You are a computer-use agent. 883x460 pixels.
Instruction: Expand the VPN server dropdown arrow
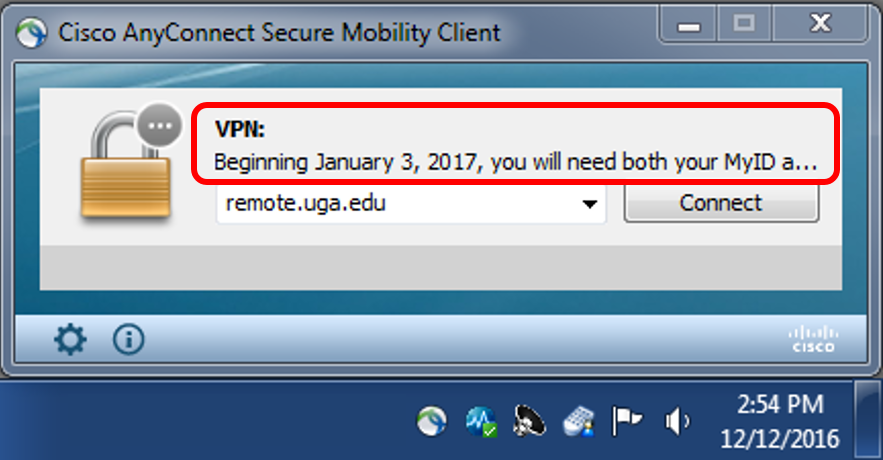pyautogui.click(x=590, y=204)
